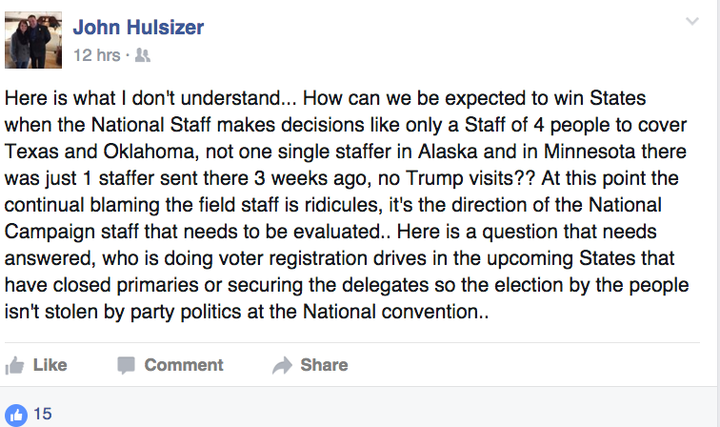The image size is (720, 427).
Task: Click the Share text label
Action: pos(324,365)
